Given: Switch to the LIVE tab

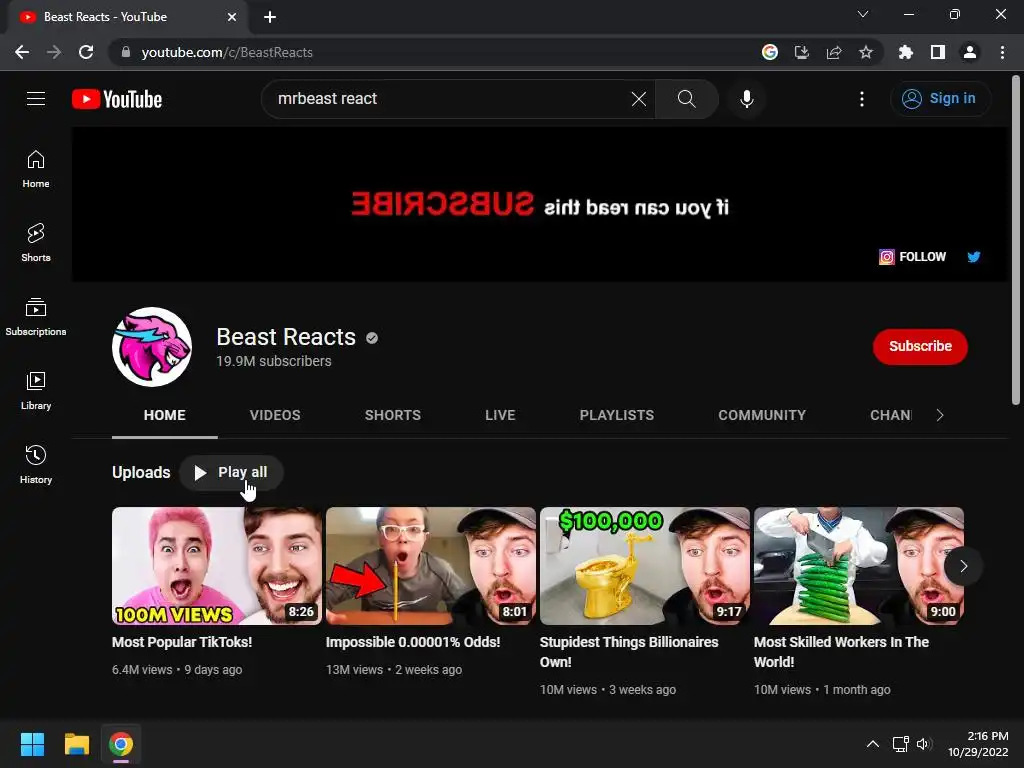Looking at the screenshot, I should coord(500,415).
